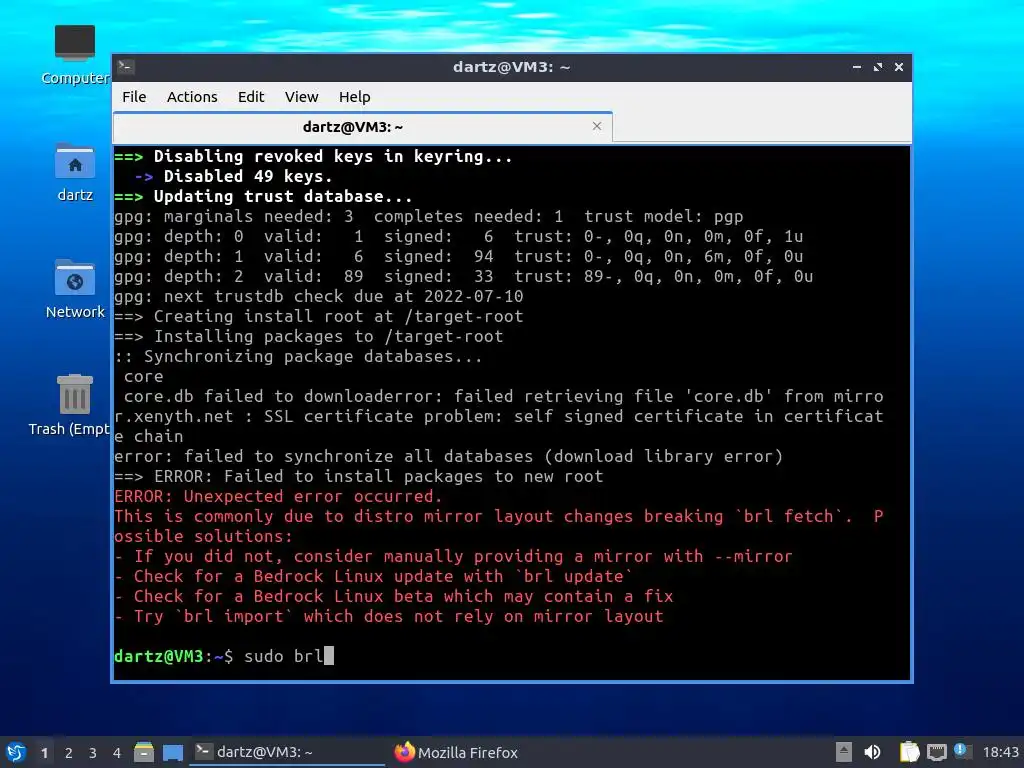Image resolution: width=1024 pixels, height=768 pixels.
Task: Click 'Try `brl import`' suggestion line
Action: tap(389, 616)
